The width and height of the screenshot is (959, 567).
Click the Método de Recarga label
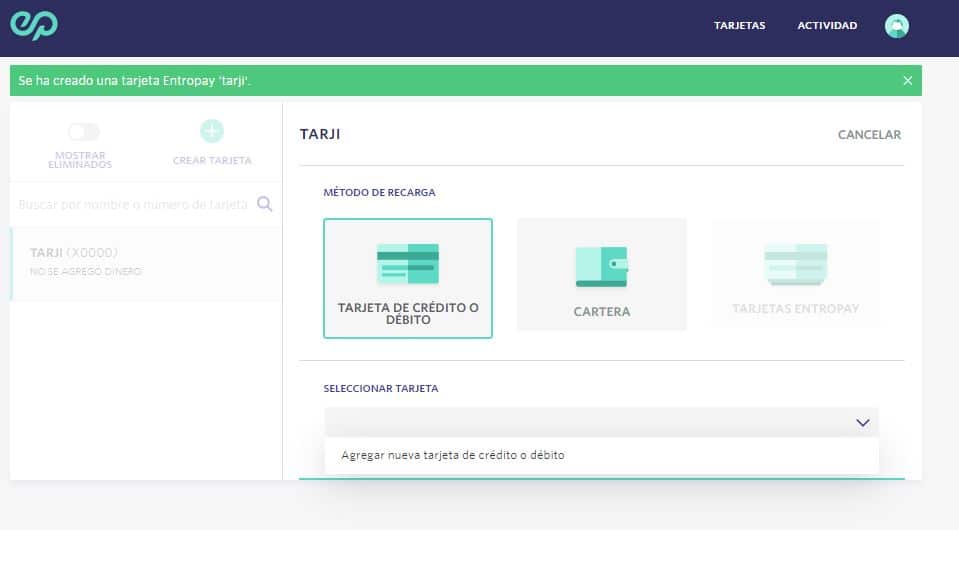[x=379, y=192]
